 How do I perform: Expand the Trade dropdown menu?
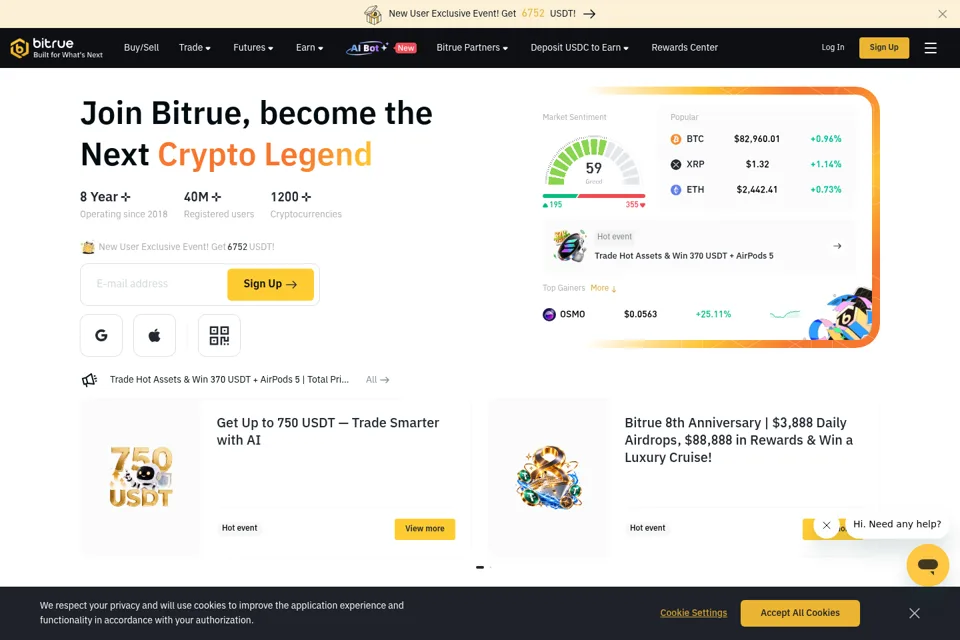click(x=195, y=48)
